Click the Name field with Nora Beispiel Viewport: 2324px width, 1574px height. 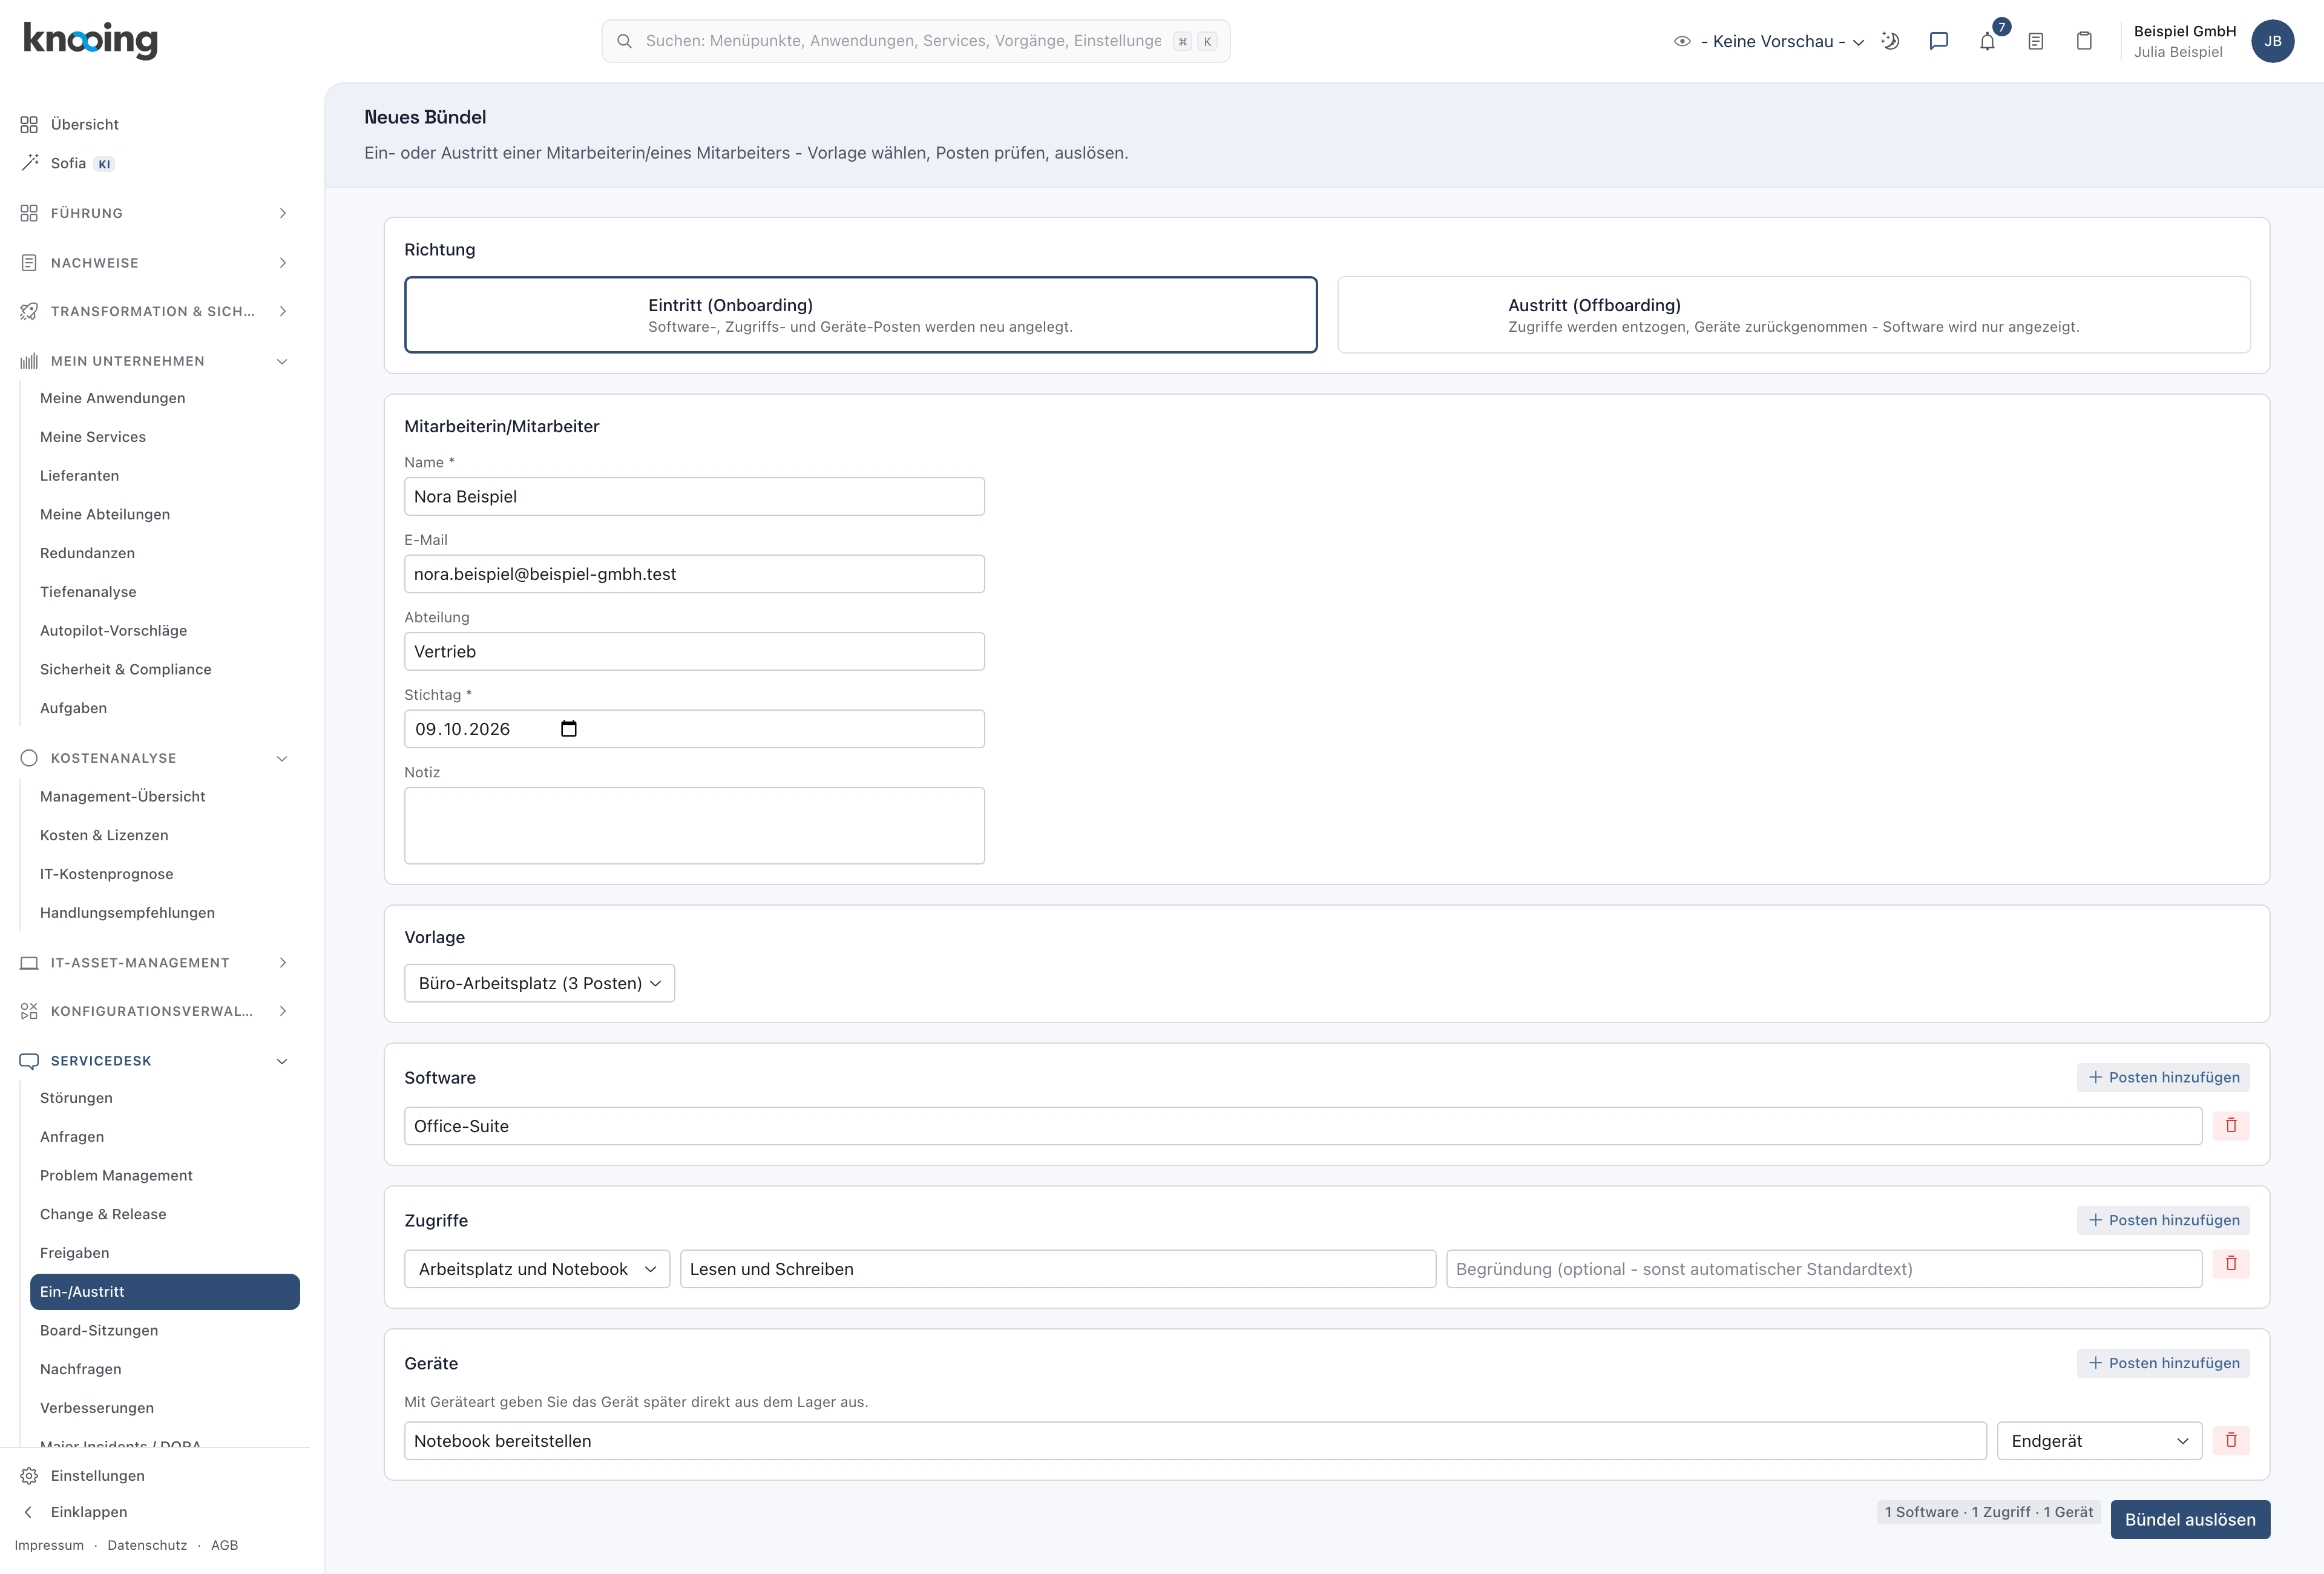click(x=694, y=496)
